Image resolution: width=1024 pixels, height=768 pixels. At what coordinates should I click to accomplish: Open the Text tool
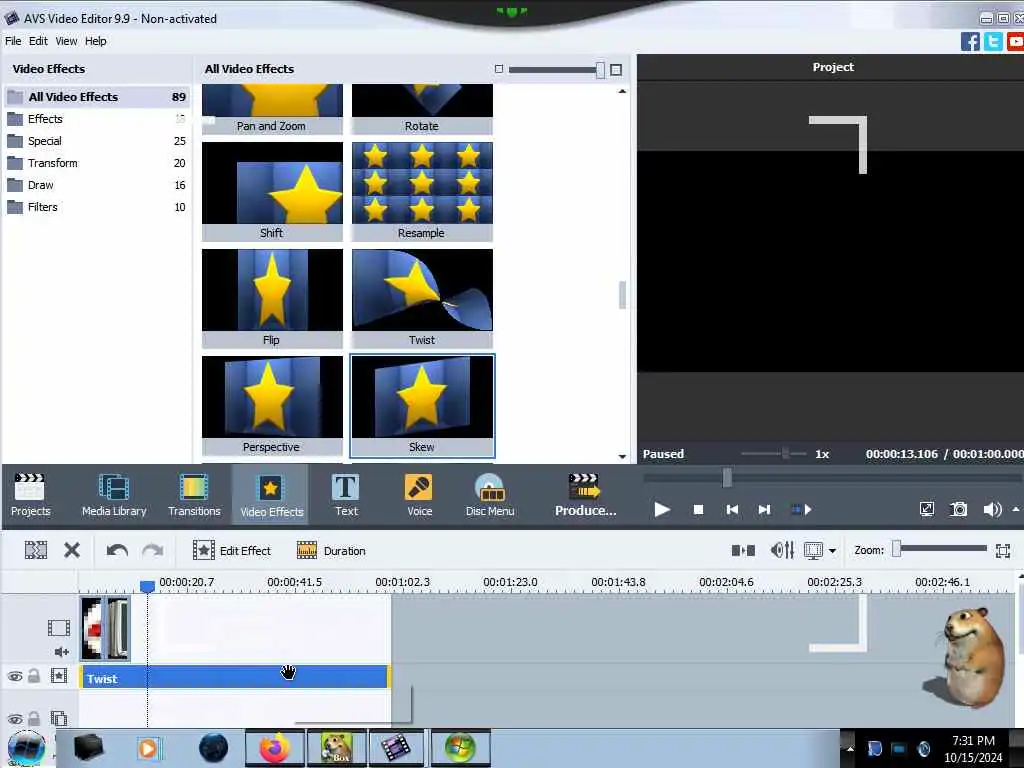point(345,495)
